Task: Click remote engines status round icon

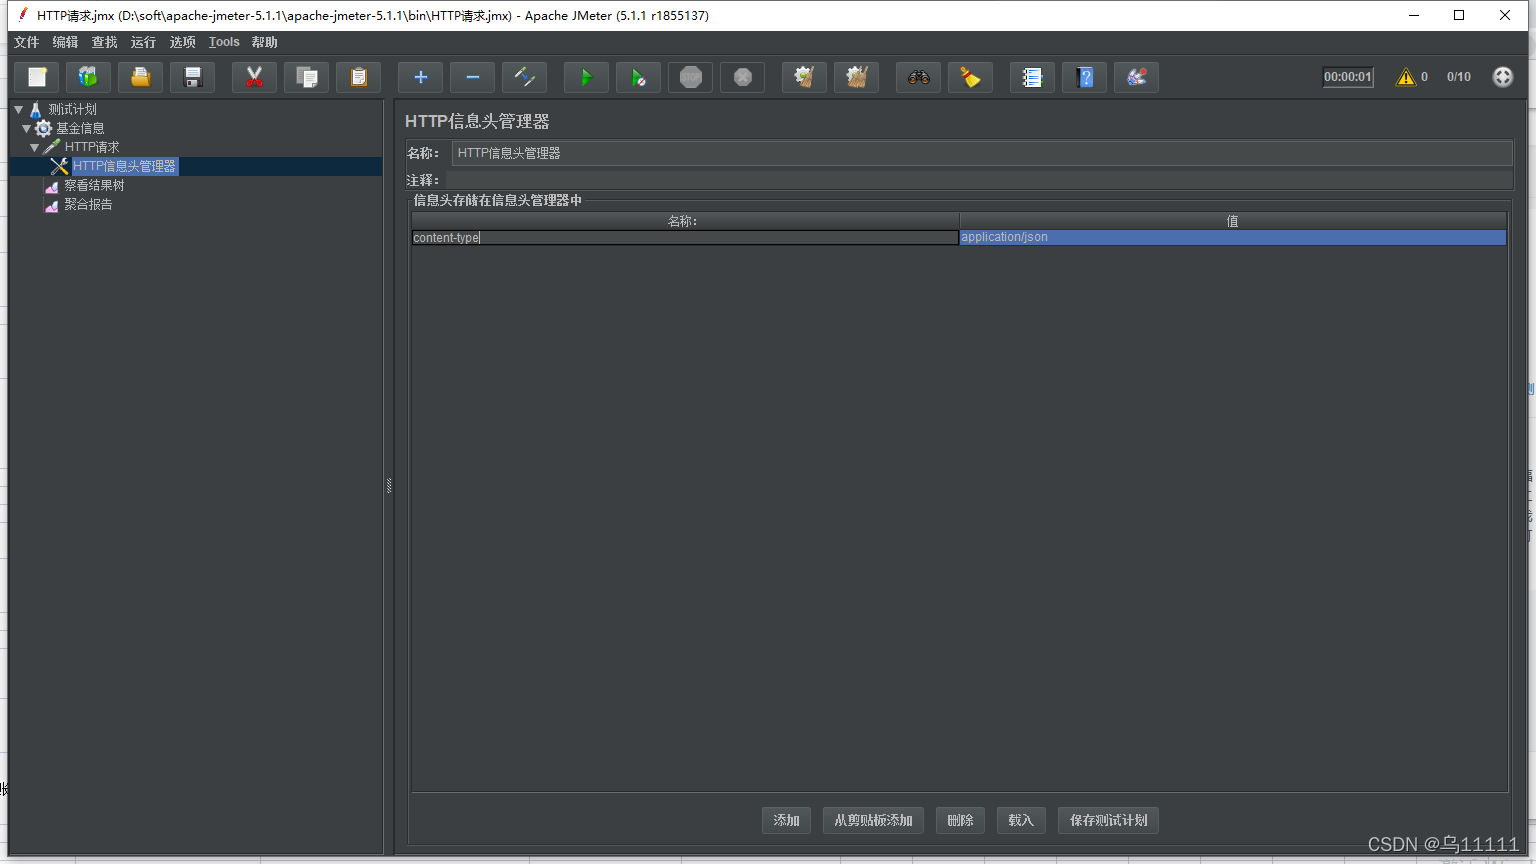Action: coord(1502,77)
